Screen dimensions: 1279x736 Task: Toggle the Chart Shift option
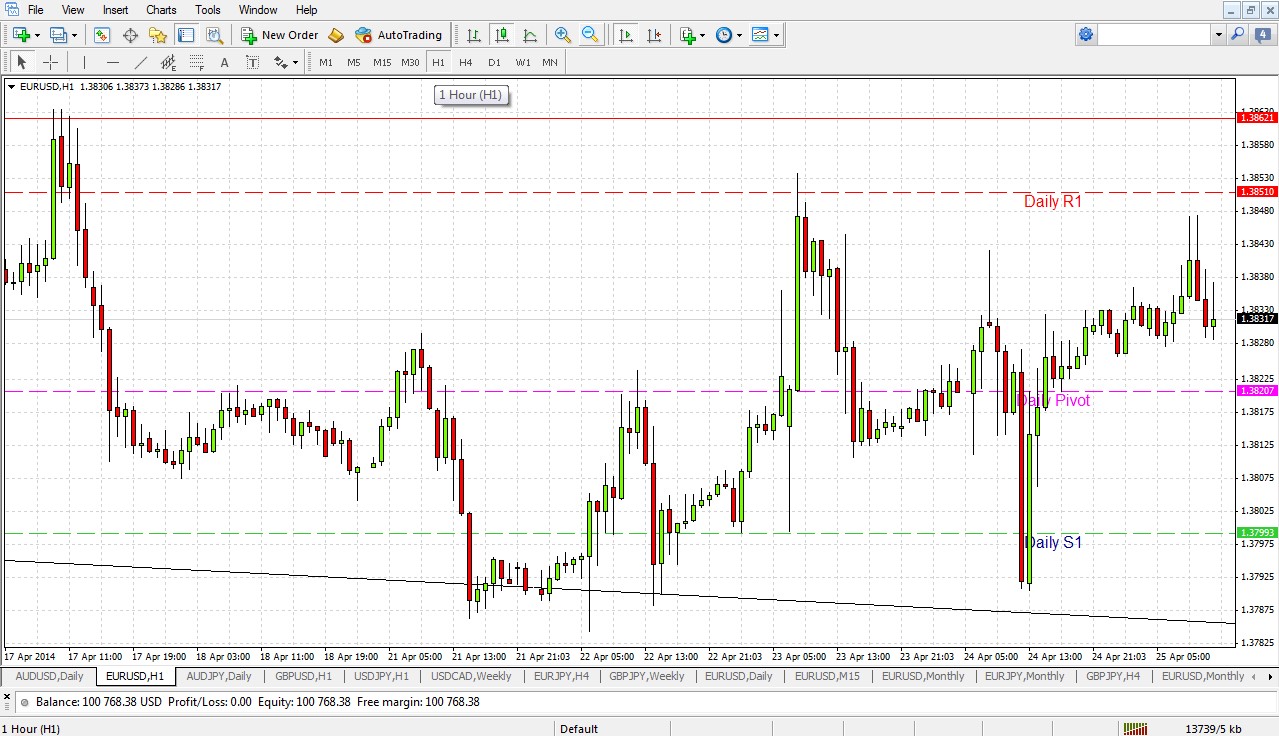pos(654,35)
